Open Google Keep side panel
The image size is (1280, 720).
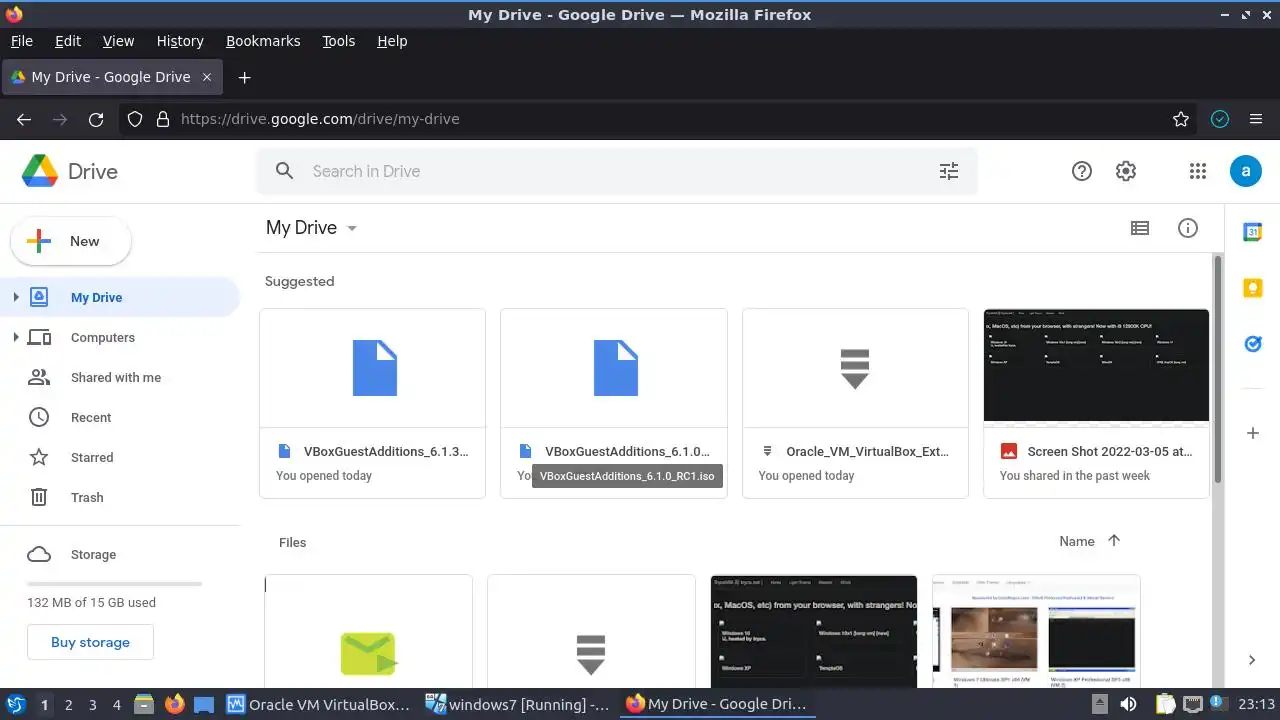1252,288
